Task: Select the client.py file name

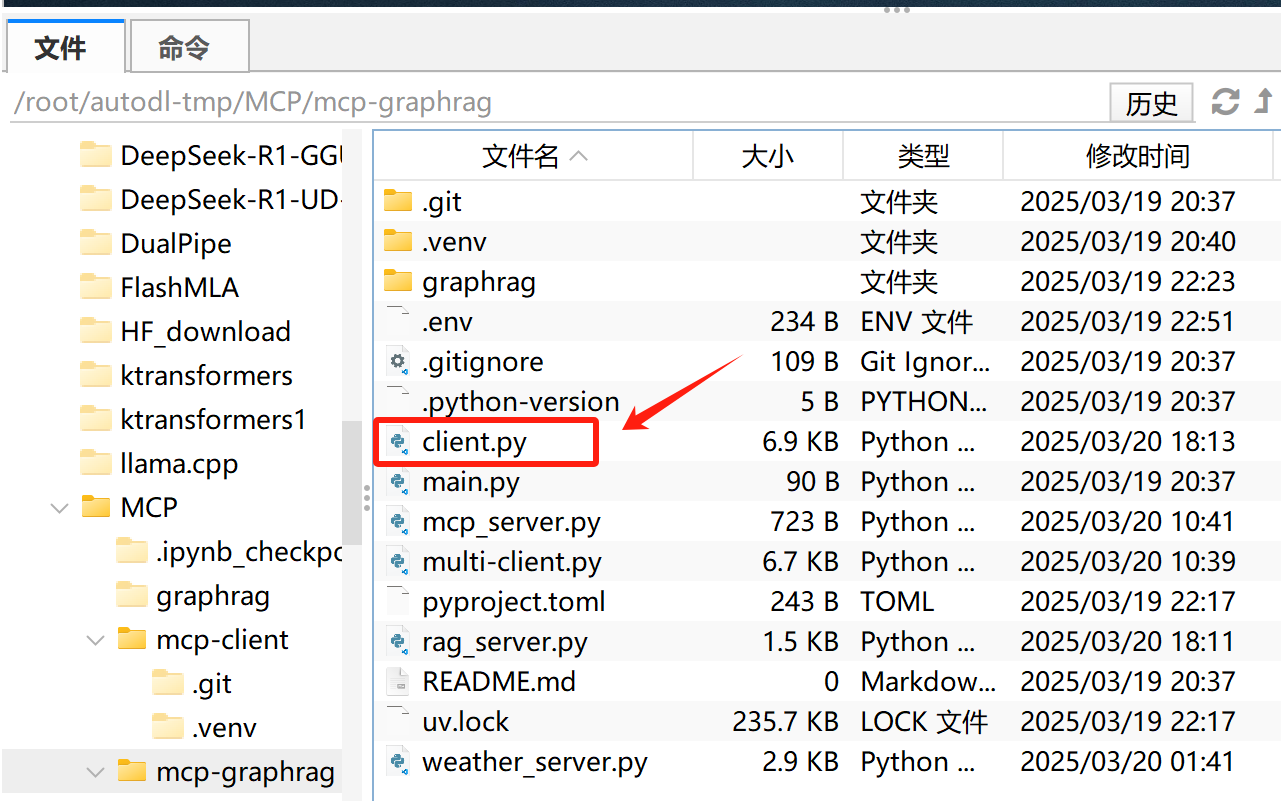Action: pos(474,442)
